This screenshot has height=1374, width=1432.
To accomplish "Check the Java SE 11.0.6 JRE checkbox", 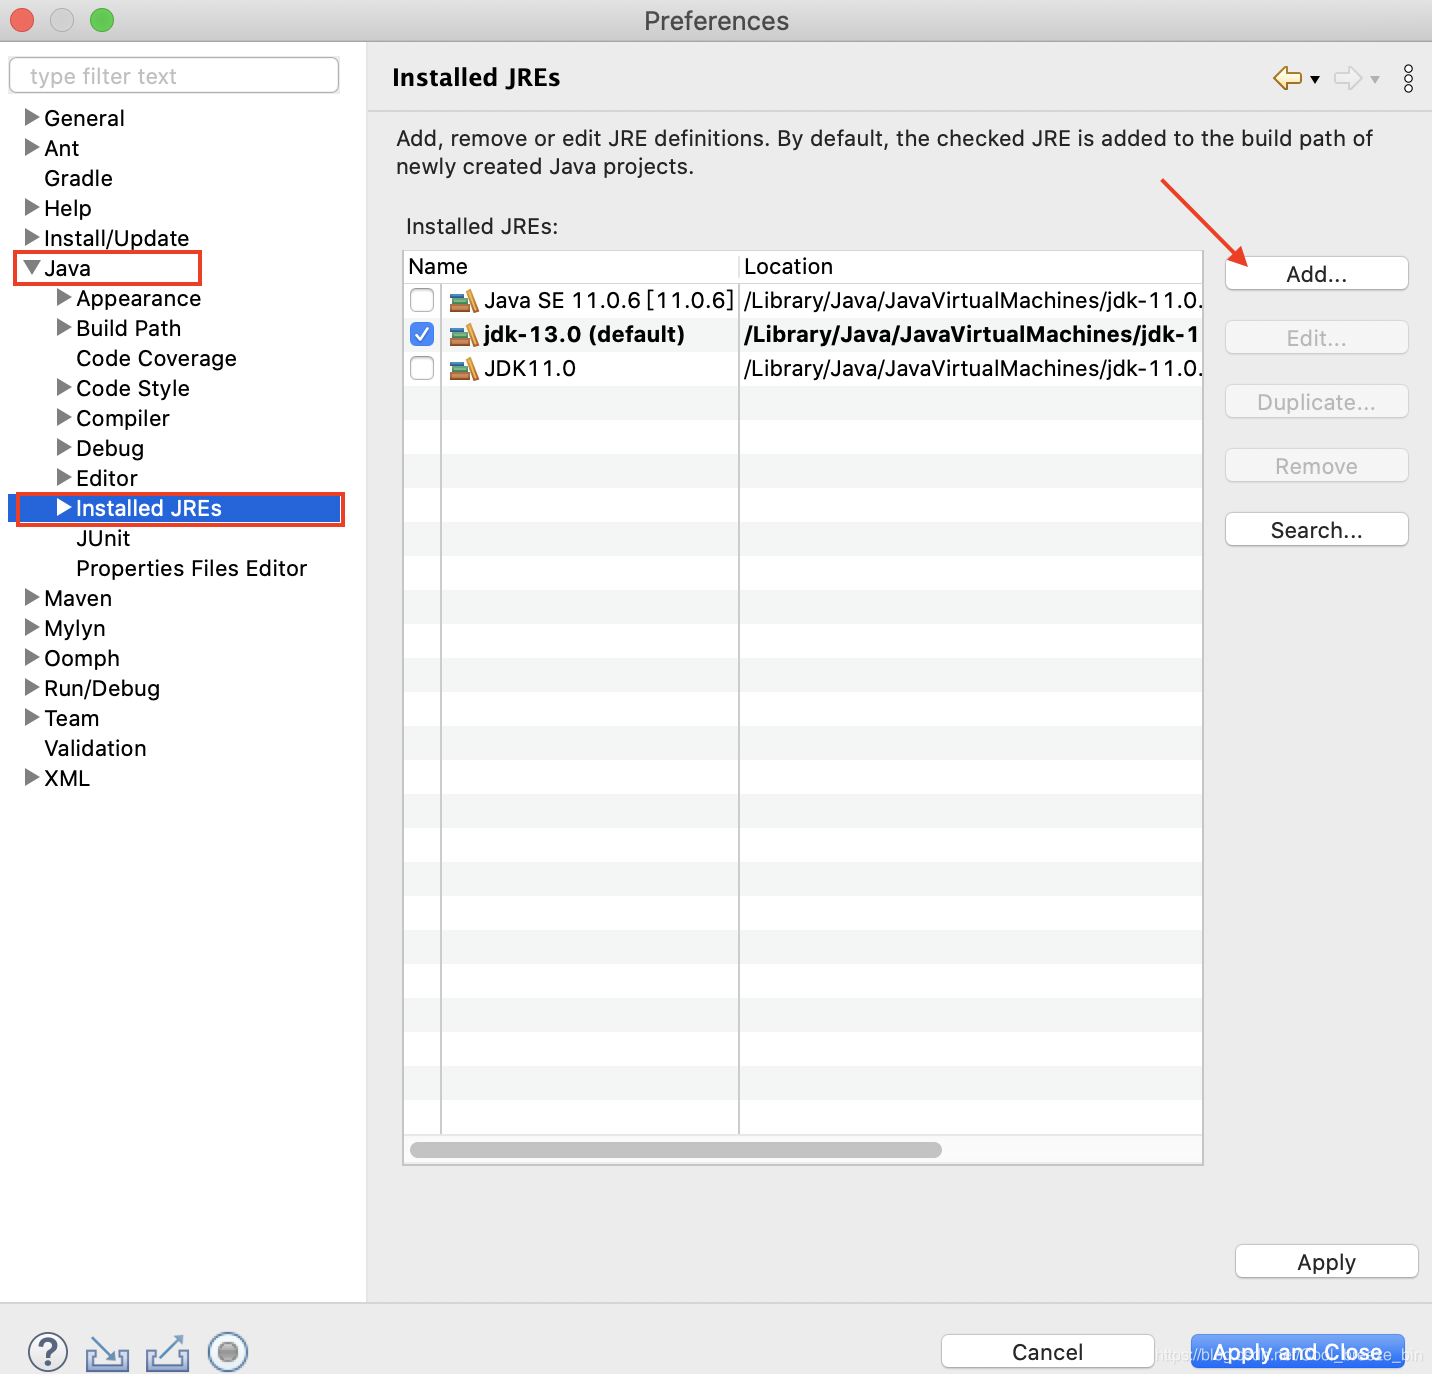I will (x=422, y=300).
